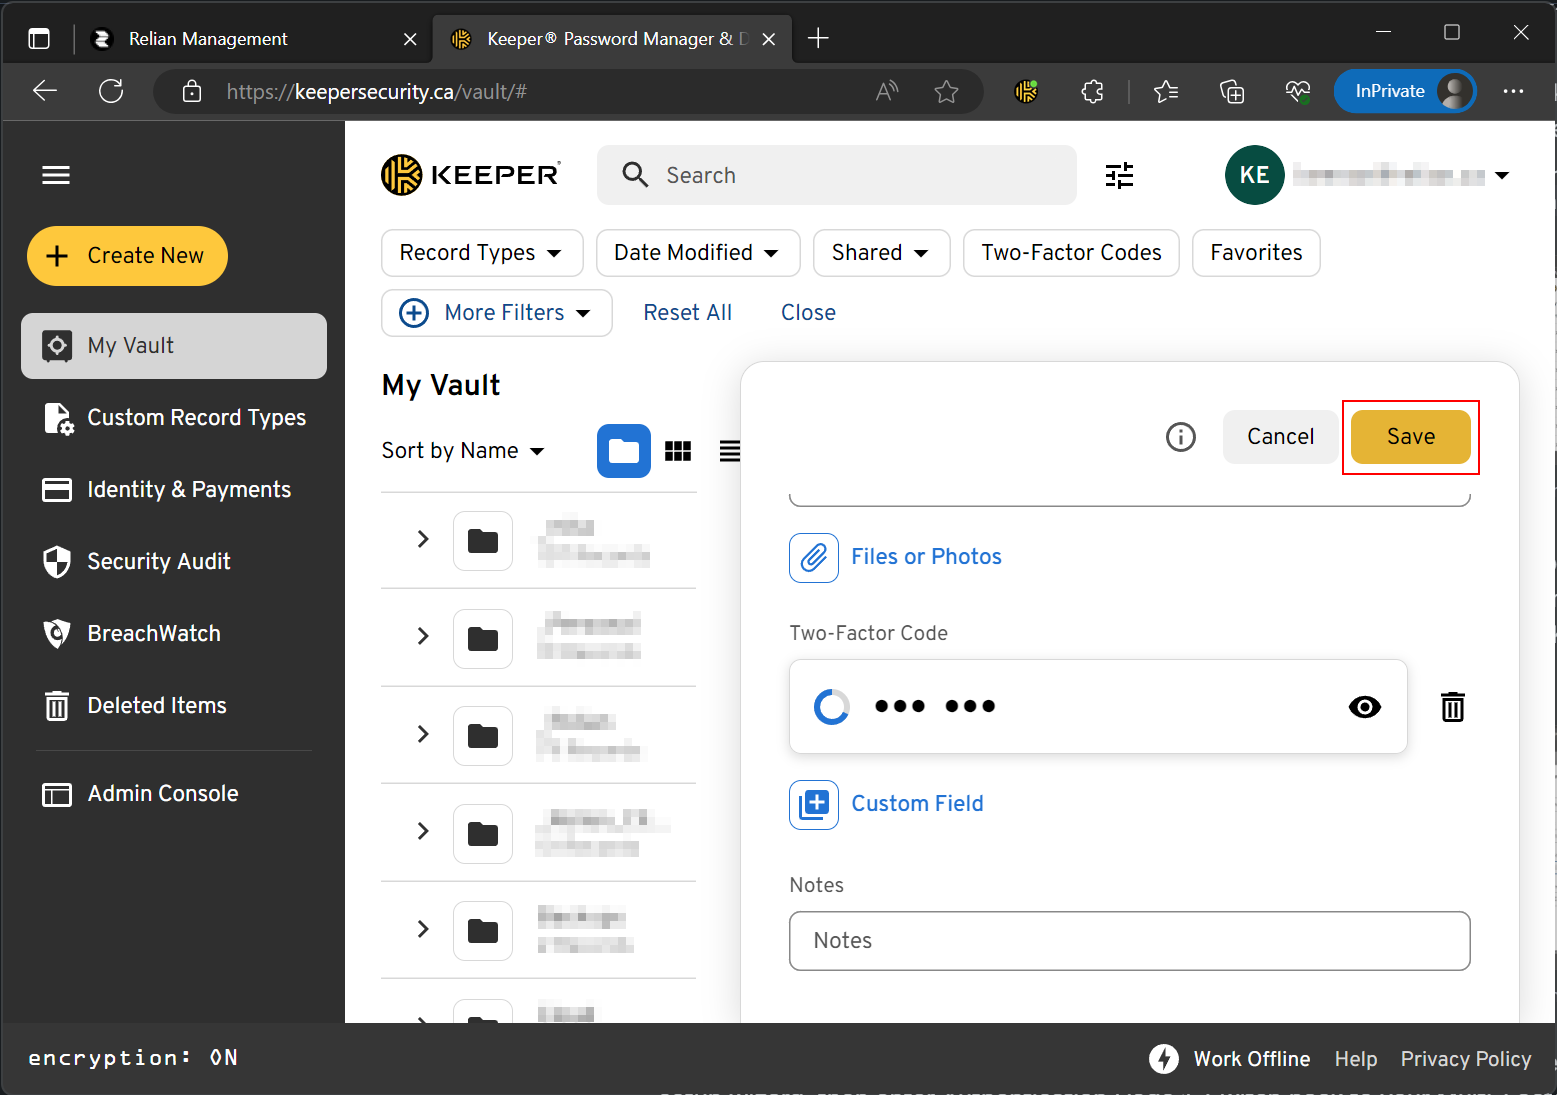Viewport: 1557px width, 1095px height.
Task: Expand the second folder in list
Action: 423,637
